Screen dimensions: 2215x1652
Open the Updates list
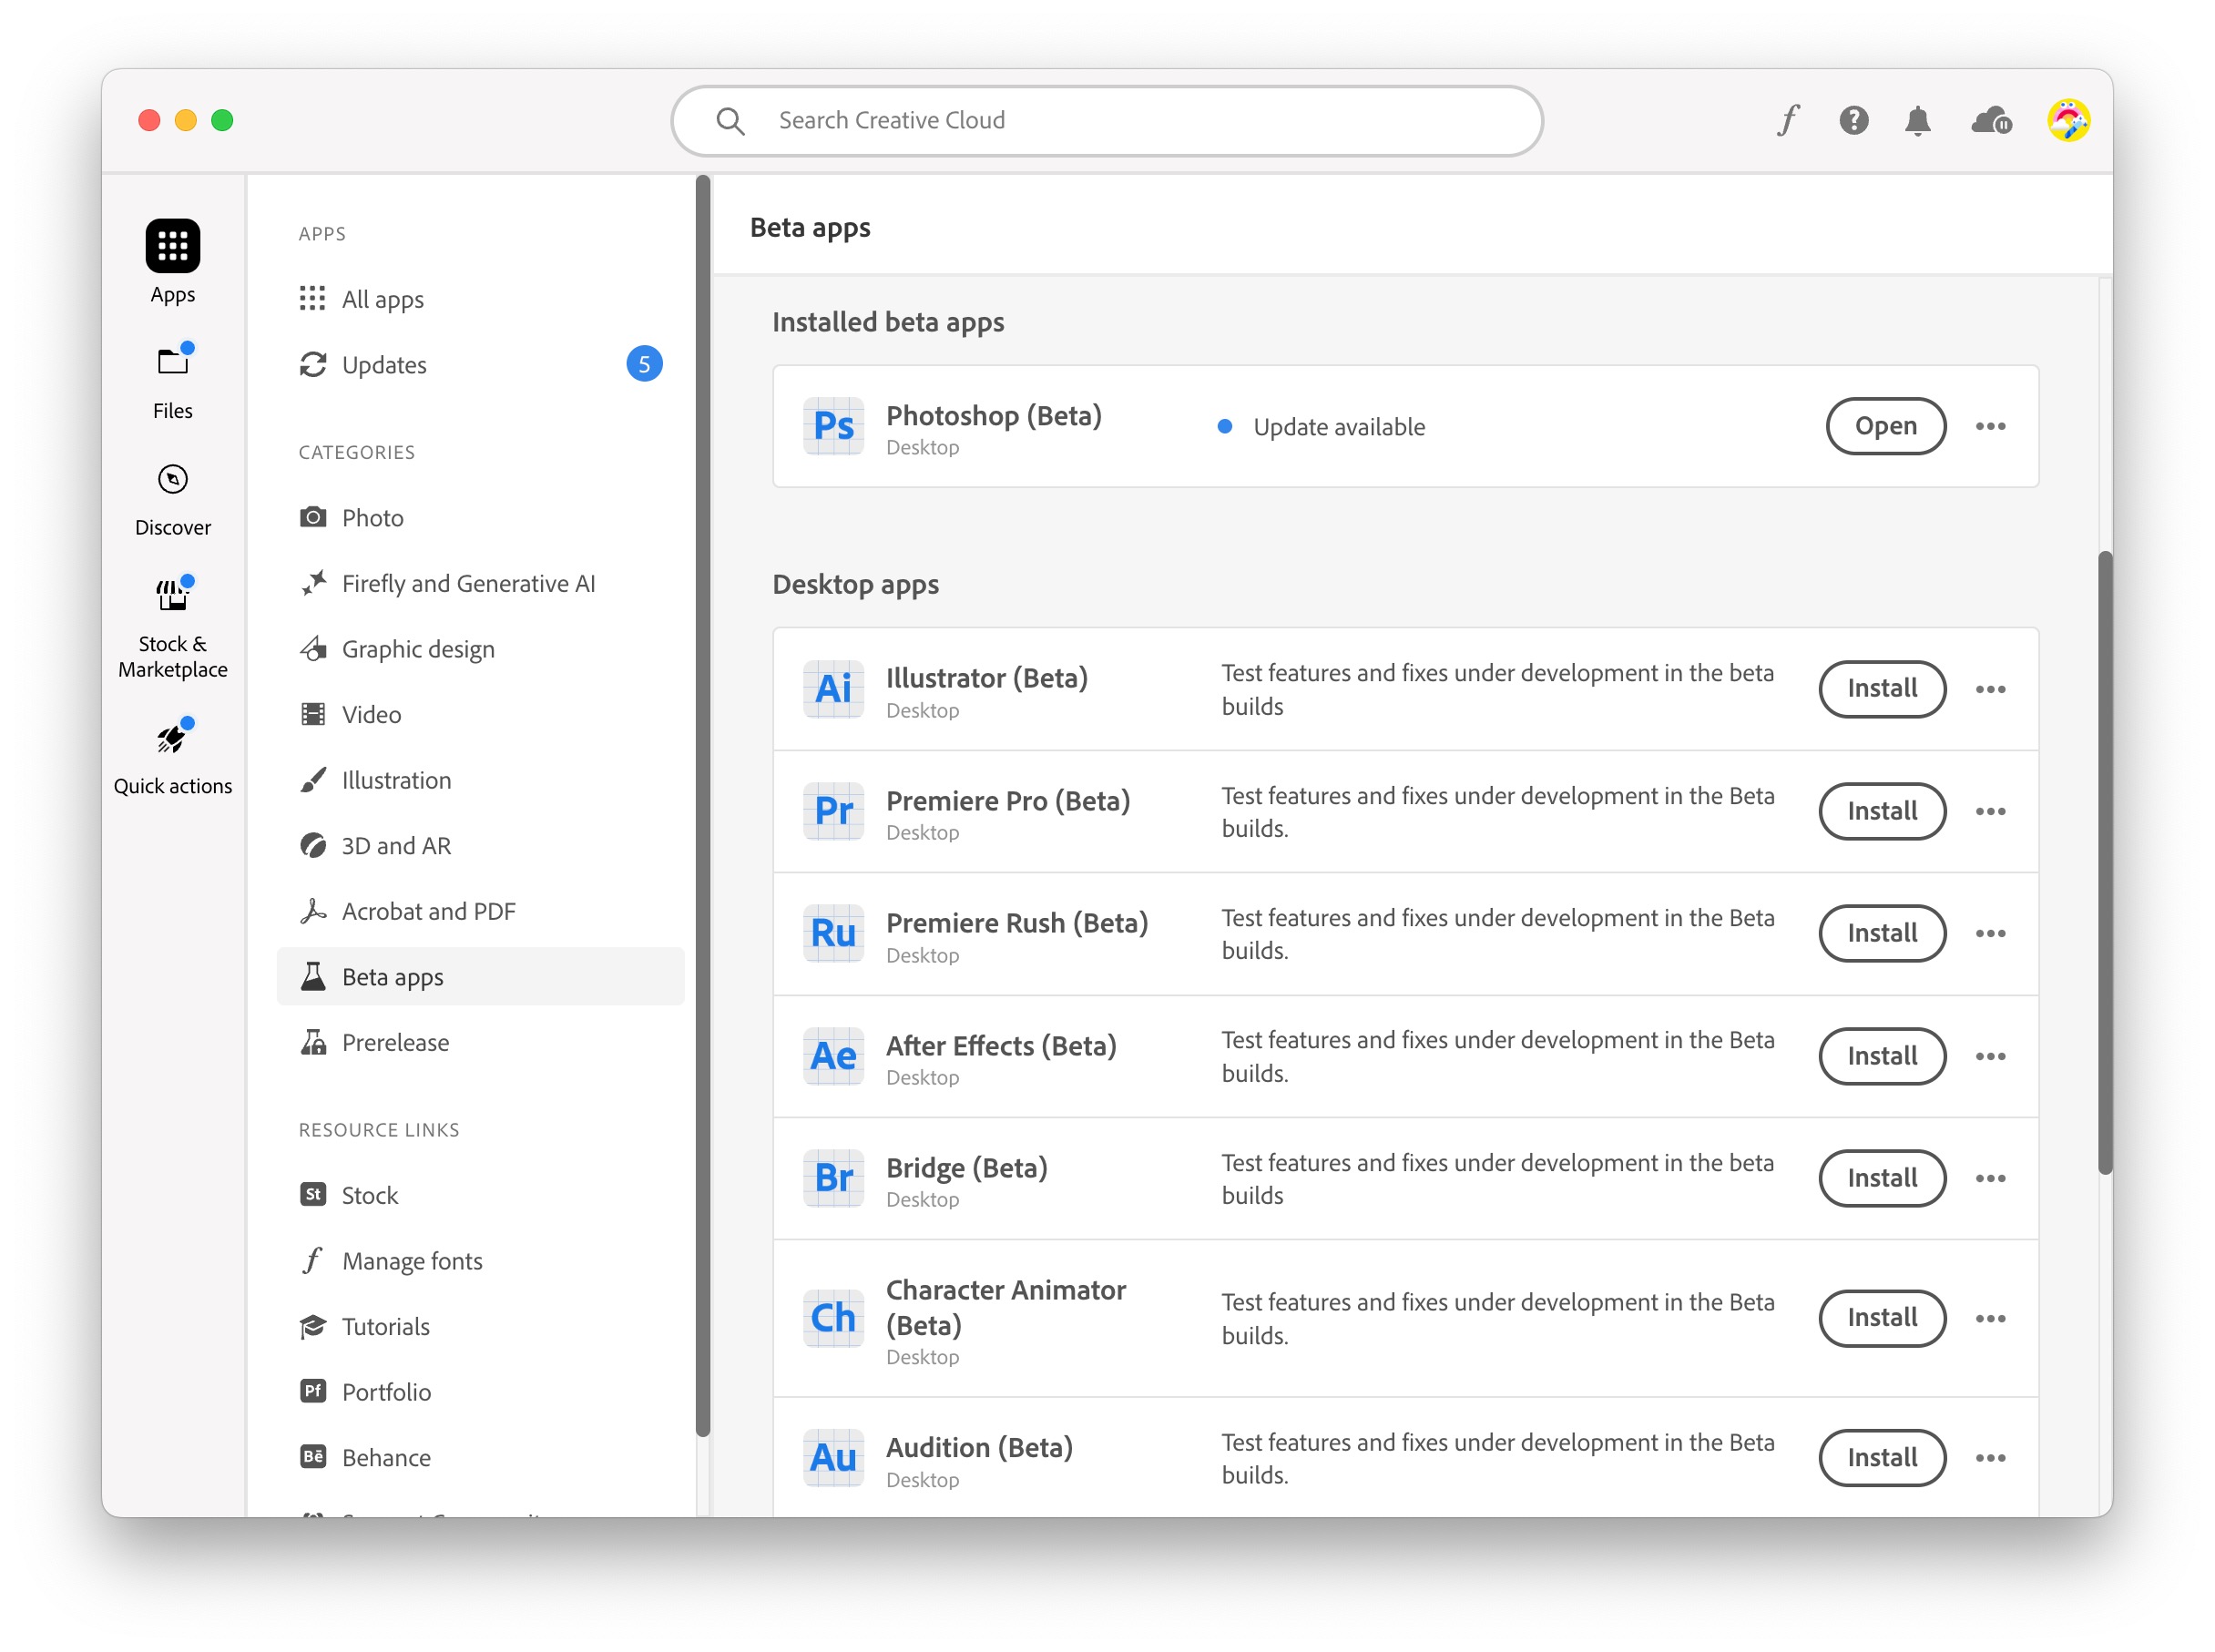tap(480, 365)
